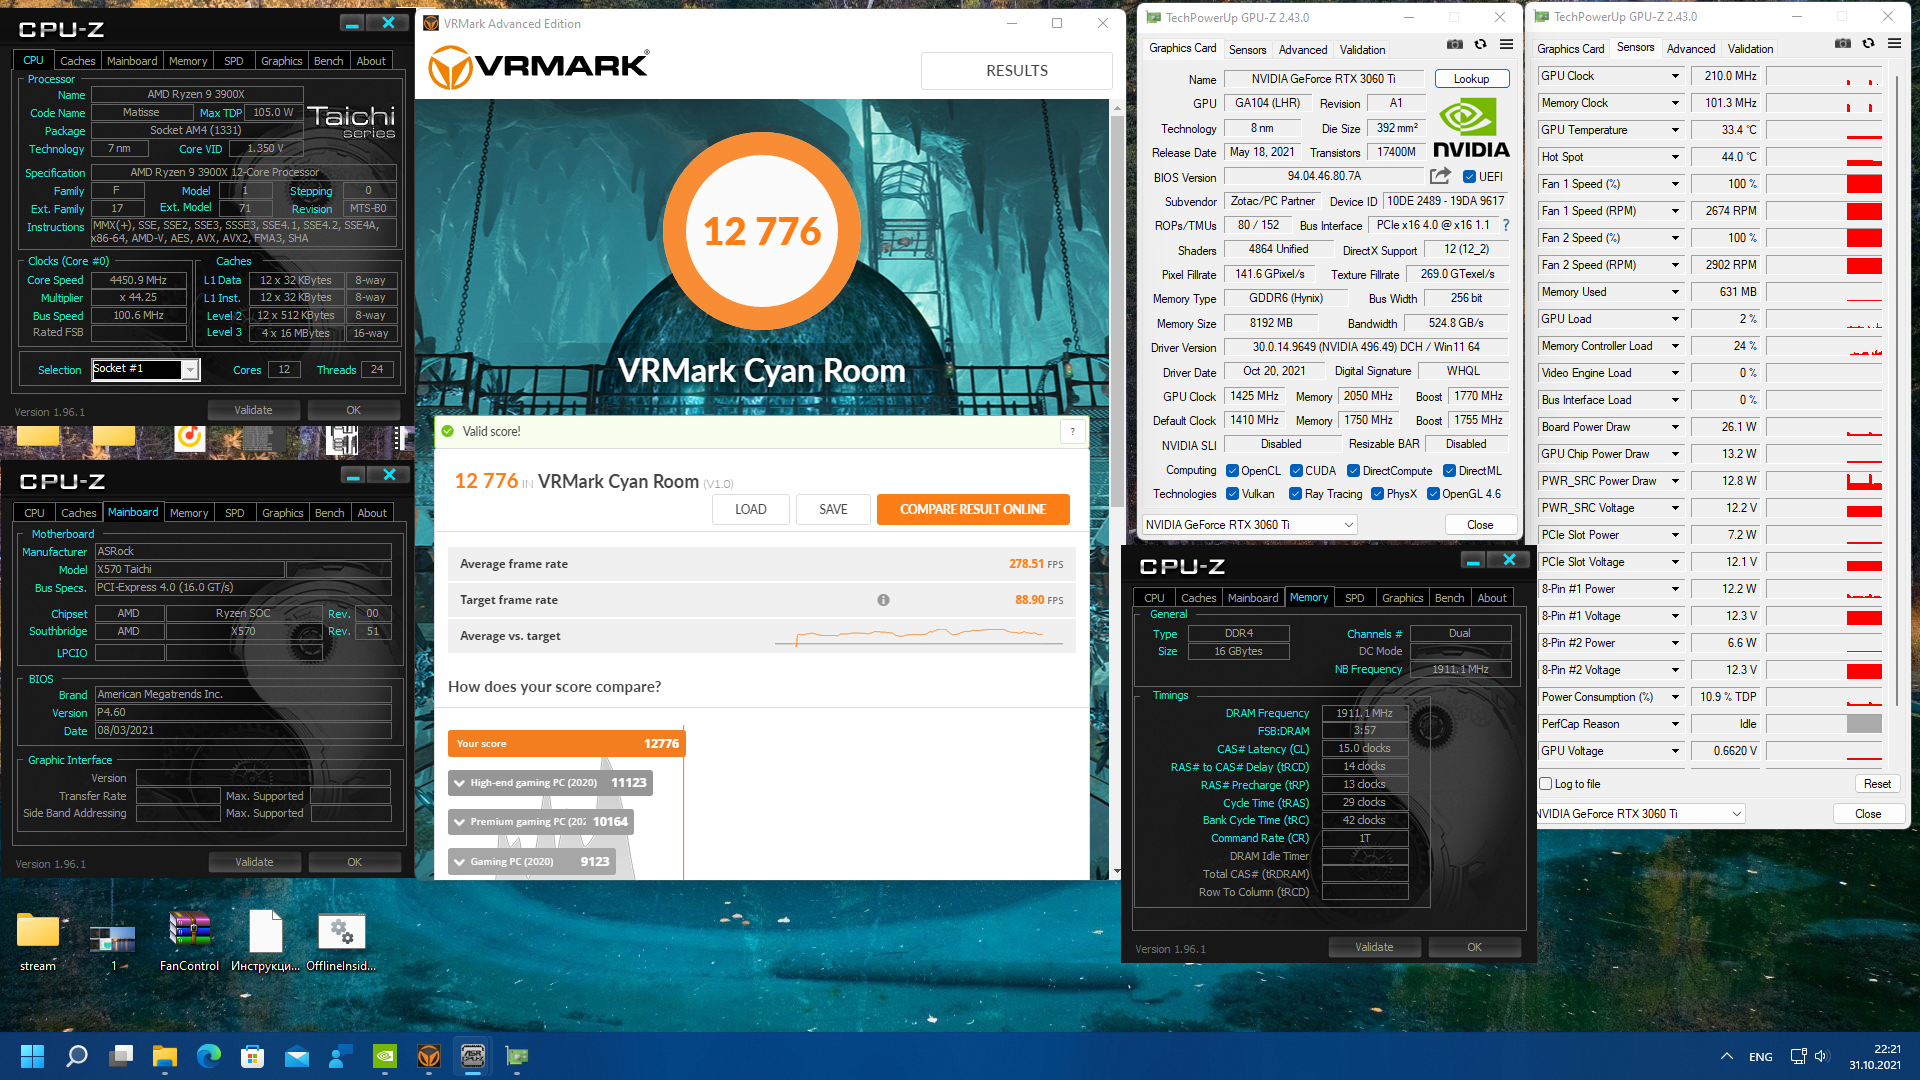Expand Gaming PC (2020) comparison row
This screenshot has height=1080, width=1920.
(x=531, y=861)
